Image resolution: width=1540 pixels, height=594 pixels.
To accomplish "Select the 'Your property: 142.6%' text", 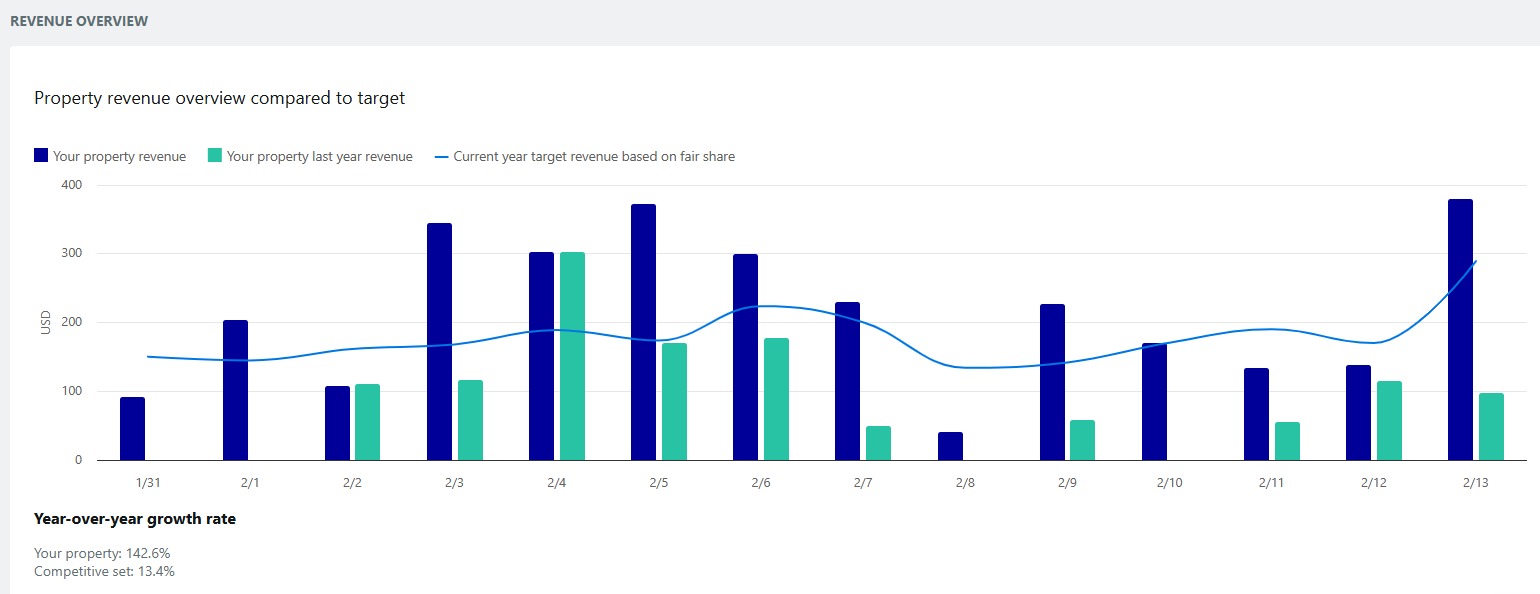I will click(x=102, y=552).
